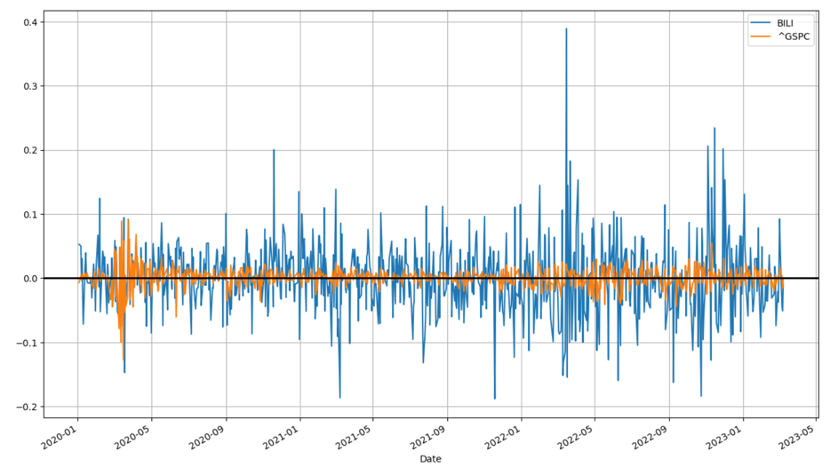Click the 2021-09 x-axis tick label
The image size is (830, 476).
point(430,436)
